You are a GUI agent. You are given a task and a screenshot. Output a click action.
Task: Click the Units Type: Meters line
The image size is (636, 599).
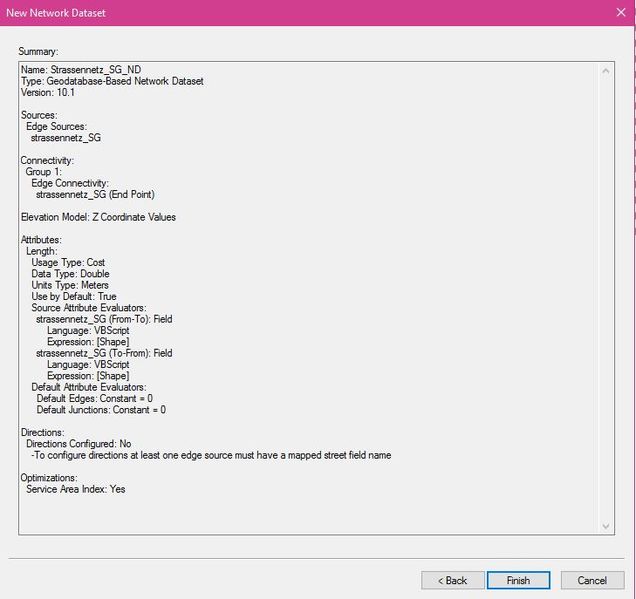click(70, 285)
